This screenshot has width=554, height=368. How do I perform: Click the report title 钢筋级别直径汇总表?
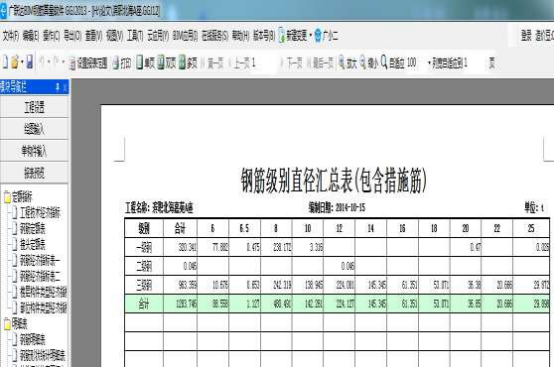point(334,180)
